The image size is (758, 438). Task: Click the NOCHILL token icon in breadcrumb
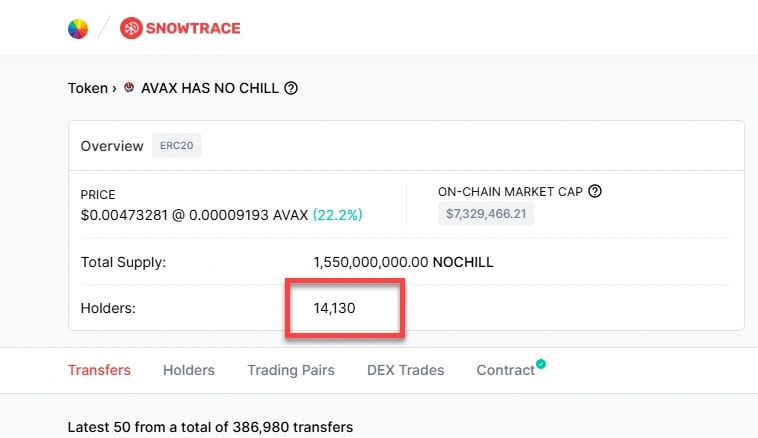pos(129,88)
